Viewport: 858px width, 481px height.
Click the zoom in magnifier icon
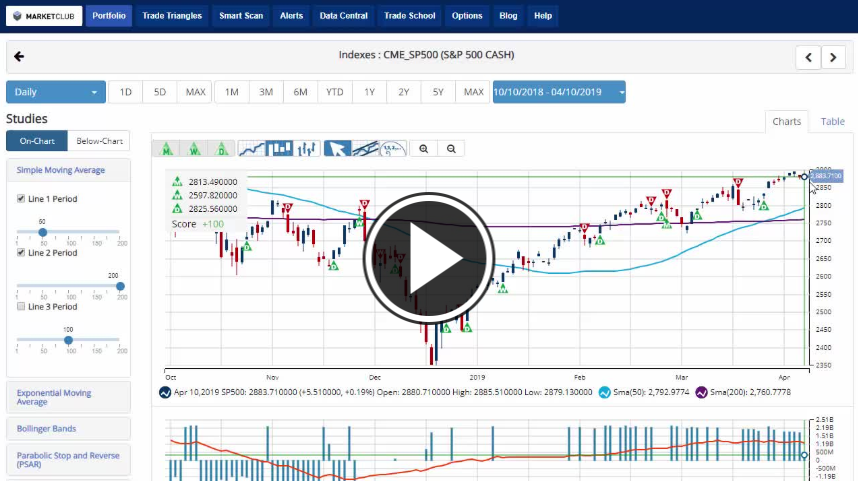coord(424,148)
